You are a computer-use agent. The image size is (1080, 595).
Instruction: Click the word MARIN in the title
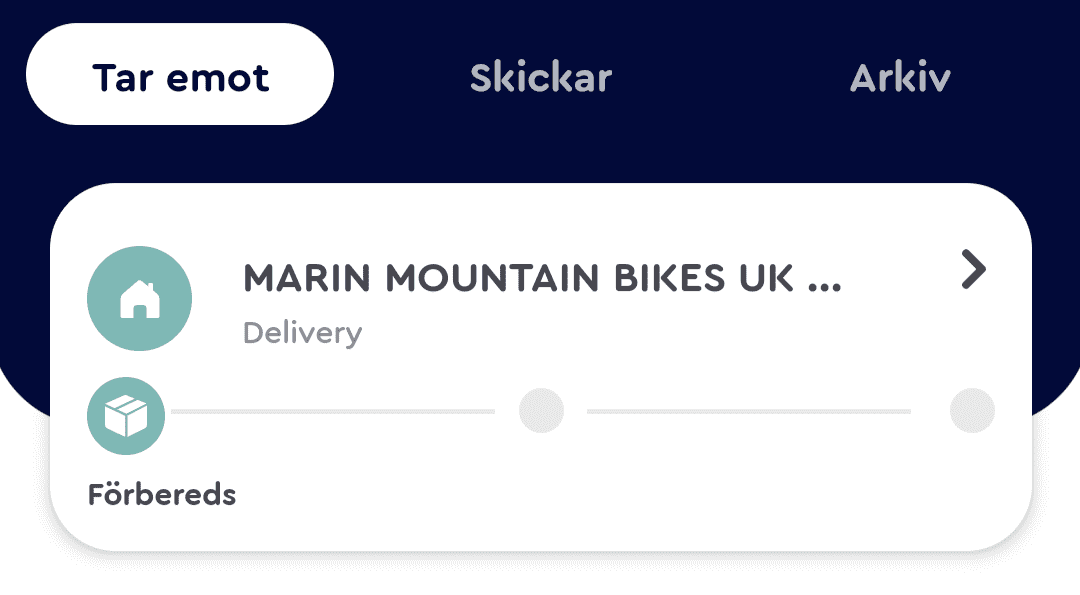(x=307, y=278)
